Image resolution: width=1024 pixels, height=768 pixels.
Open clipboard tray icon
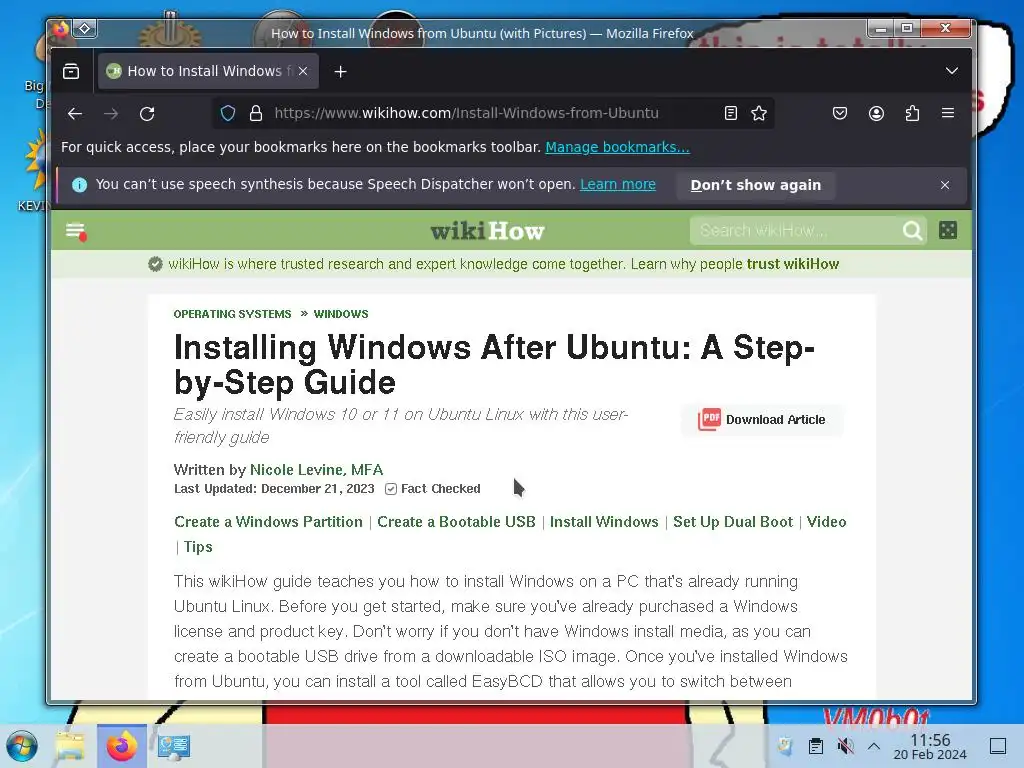point(816,746)
